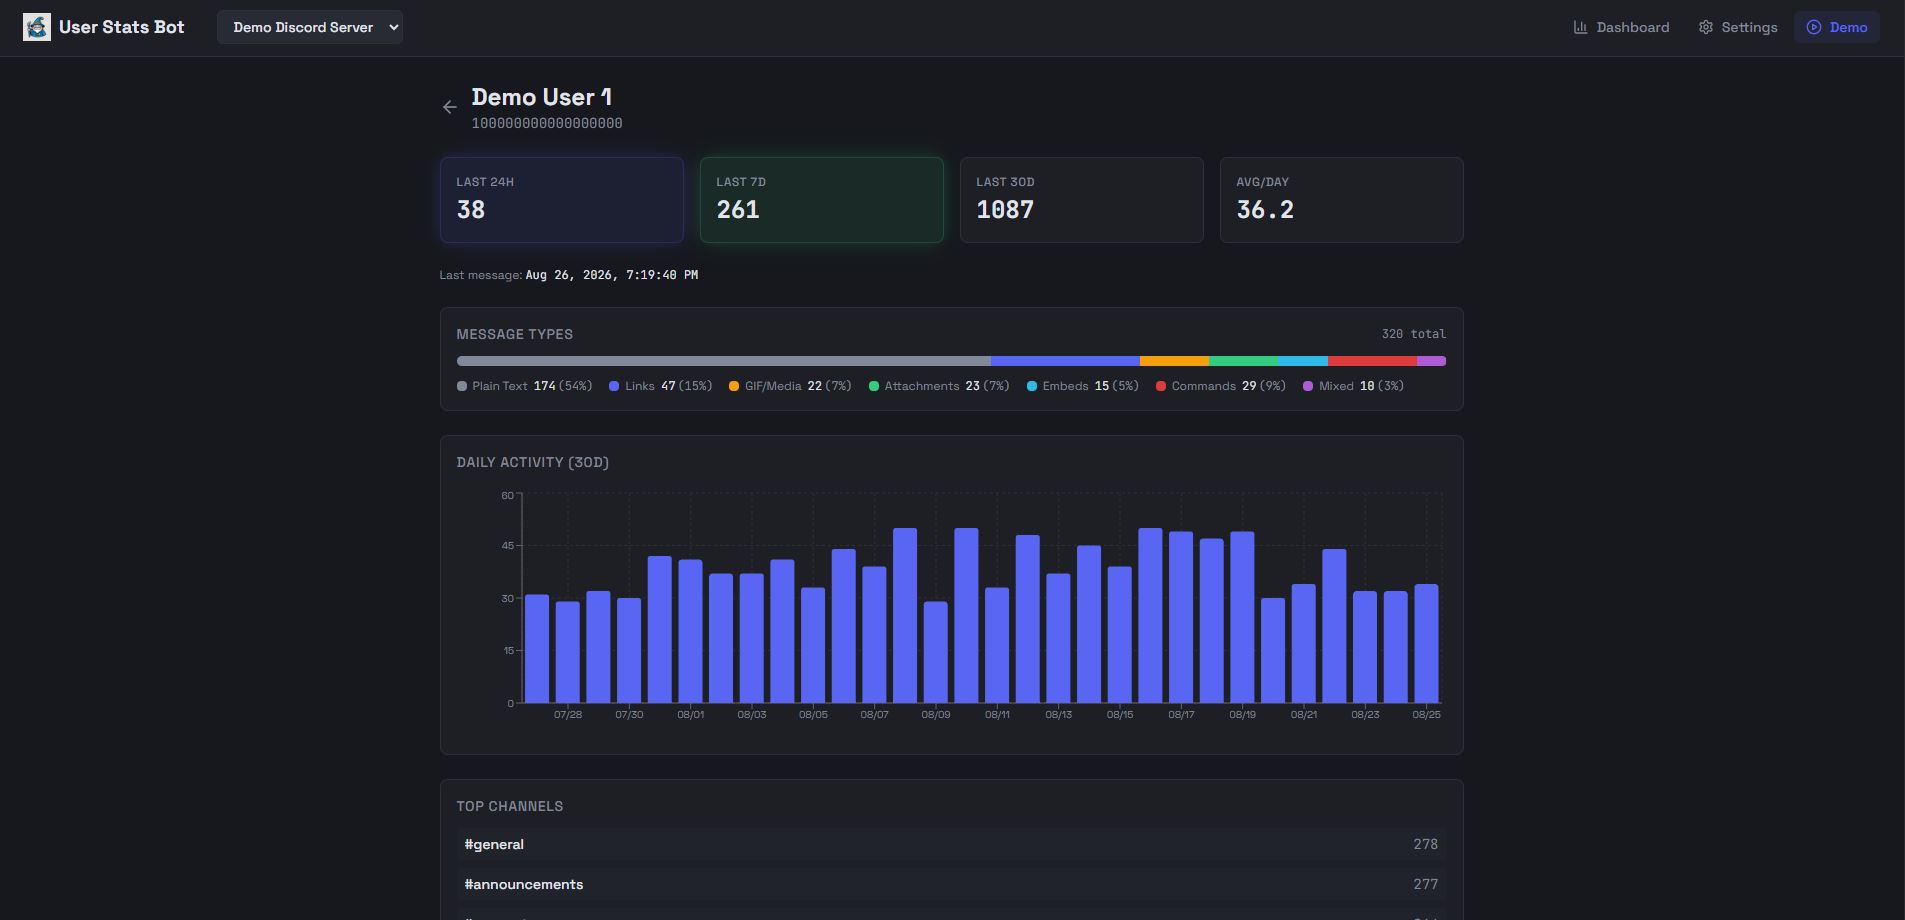The width and height of the screenshot is (1905, 920).
Task: Click the User Stats Bot logo icon
Action: point(37,27)
